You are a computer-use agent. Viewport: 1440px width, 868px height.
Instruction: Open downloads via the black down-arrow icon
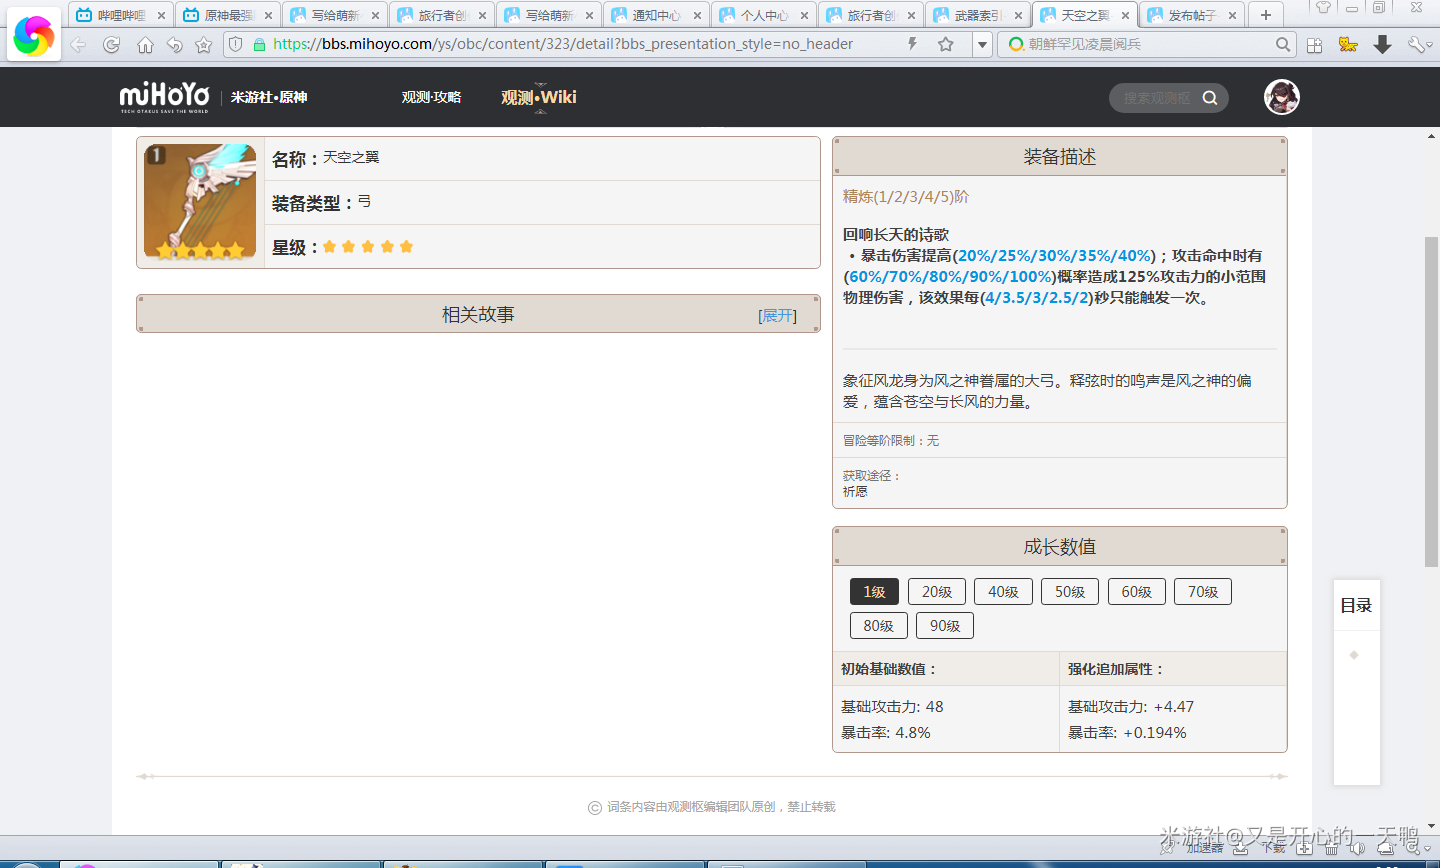point(1382,44)
